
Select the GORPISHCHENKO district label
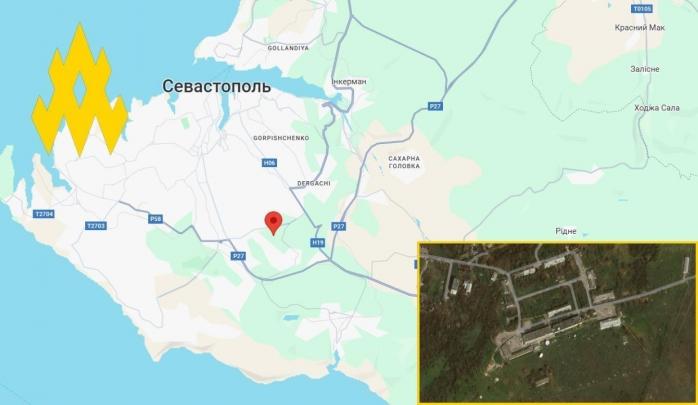point(281,138)
